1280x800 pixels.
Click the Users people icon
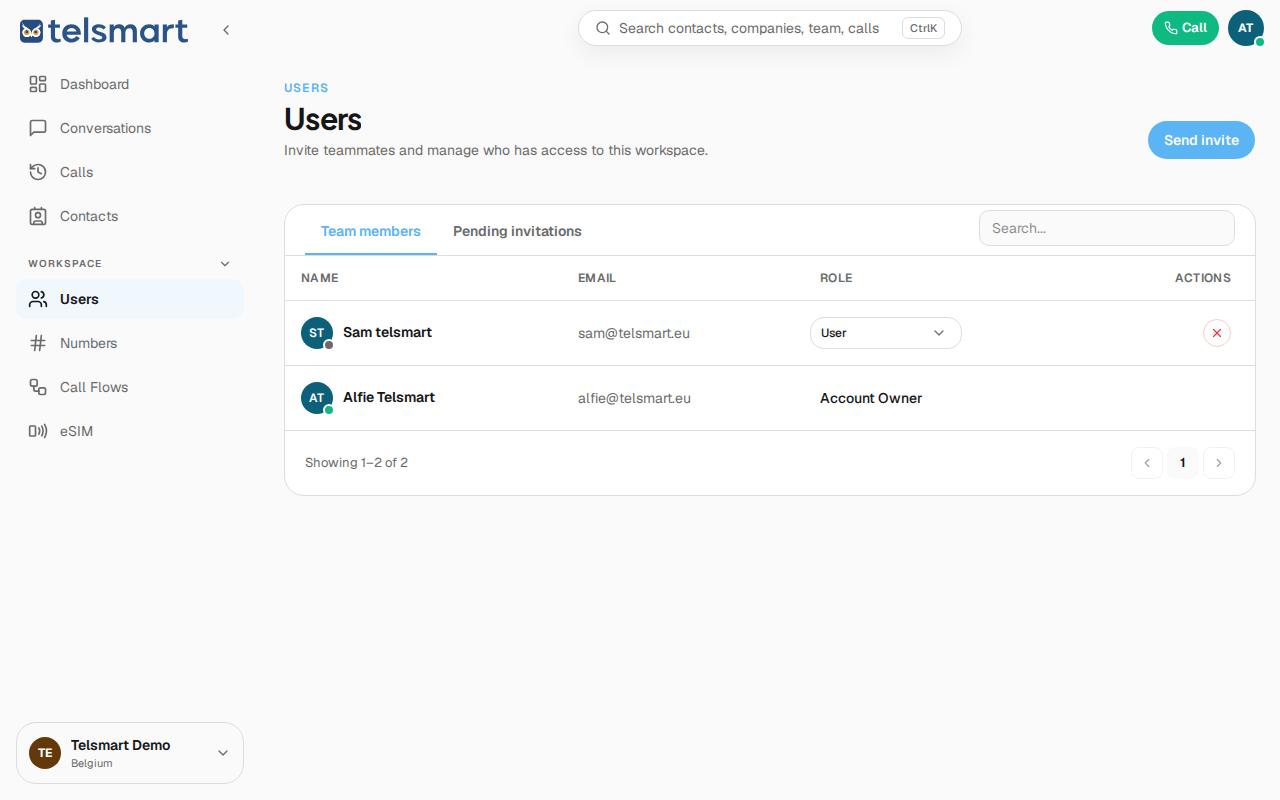coord(38,299)
